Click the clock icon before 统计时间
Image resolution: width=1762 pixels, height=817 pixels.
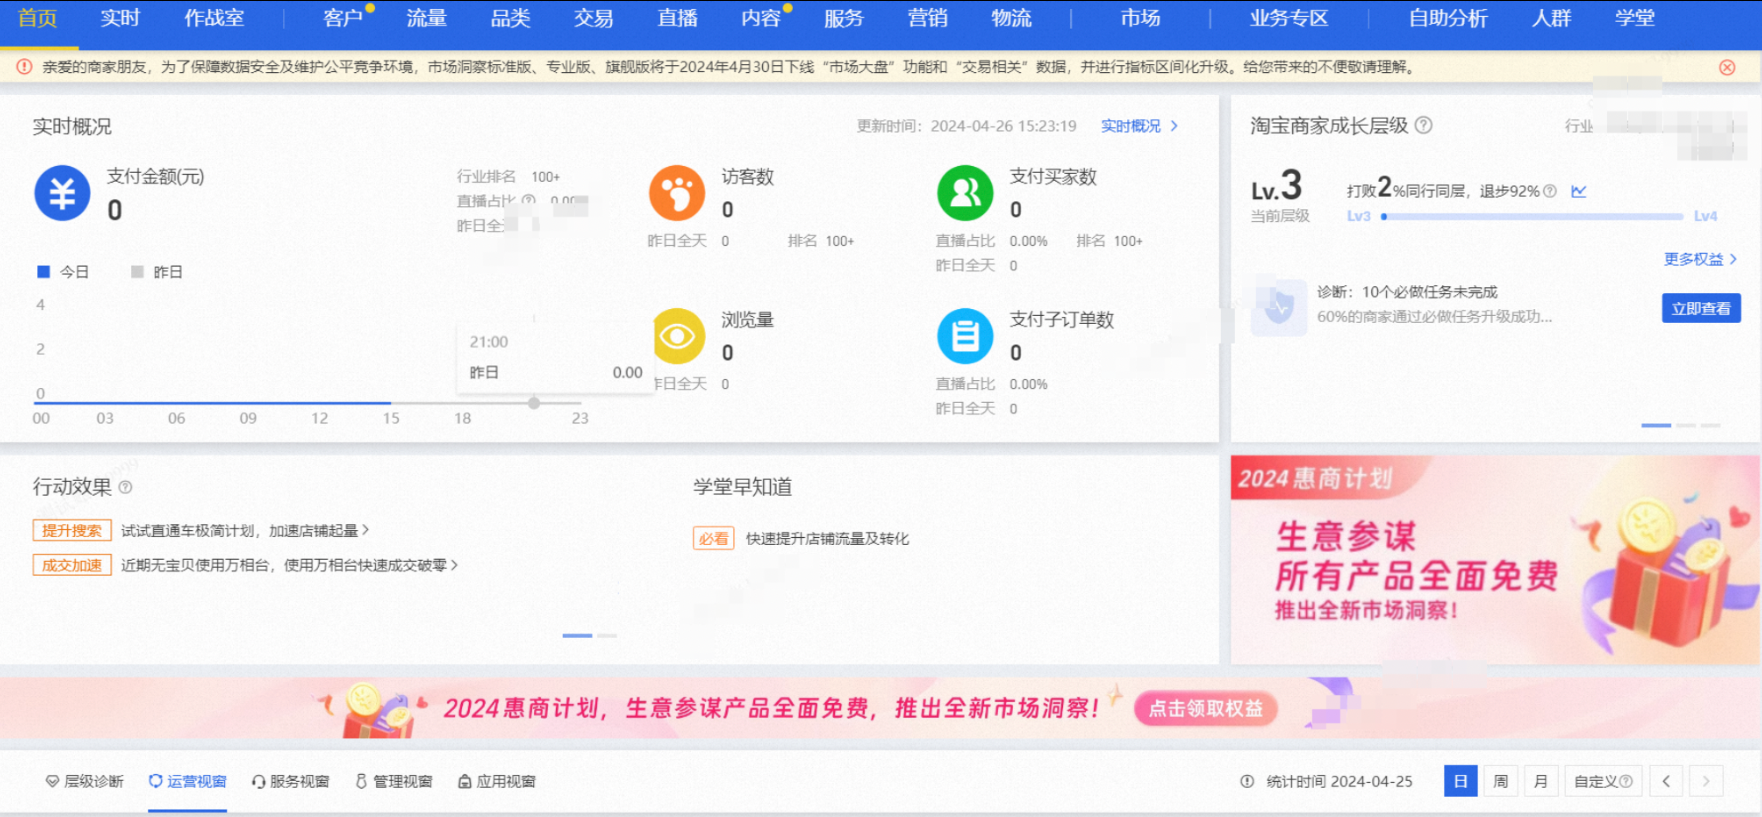1247,782
